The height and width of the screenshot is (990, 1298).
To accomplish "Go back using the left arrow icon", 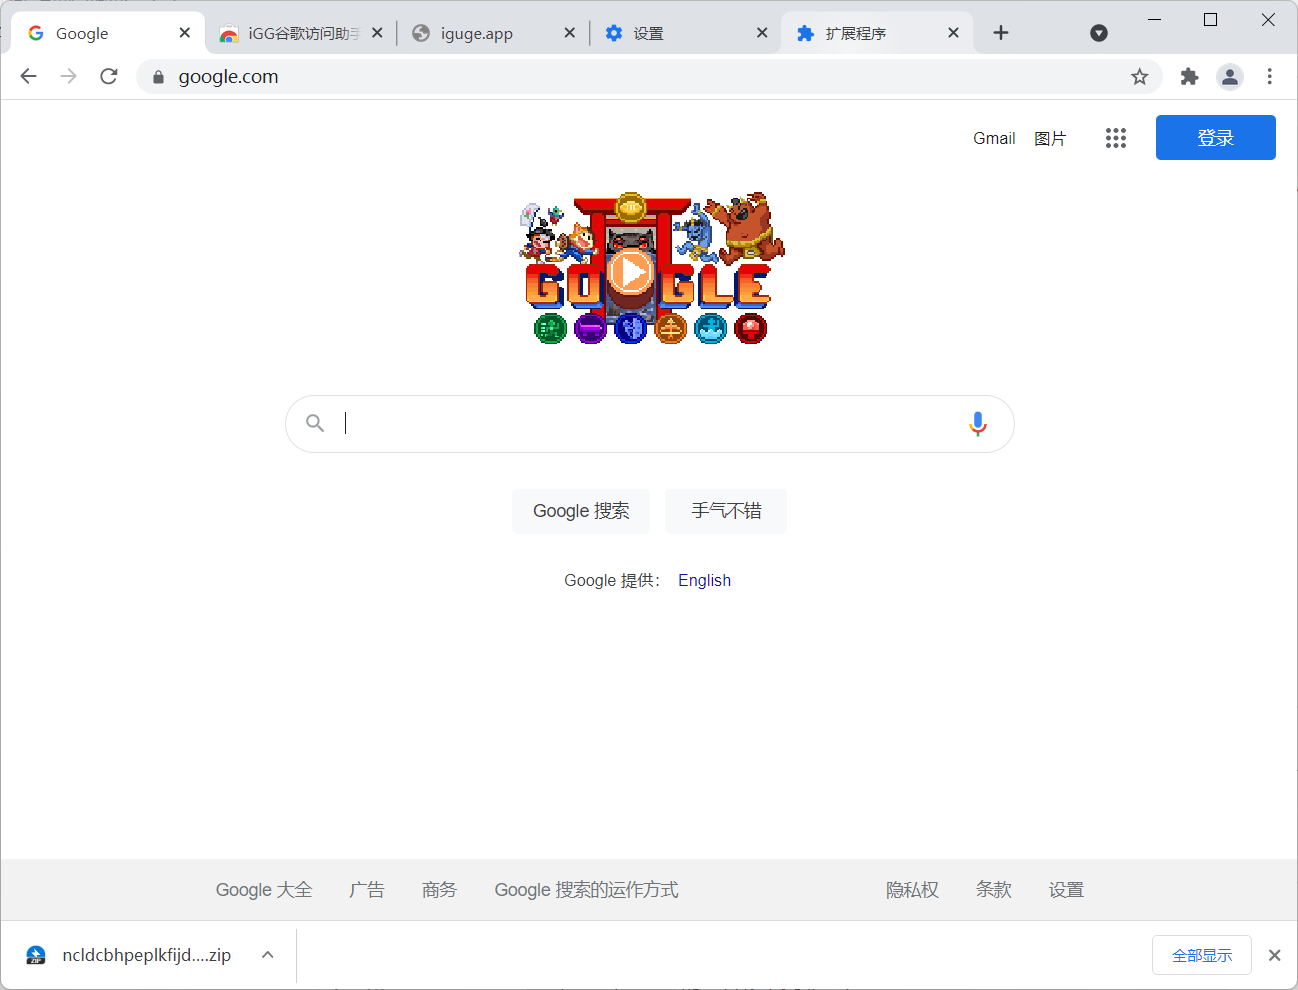I will [28, 76].
